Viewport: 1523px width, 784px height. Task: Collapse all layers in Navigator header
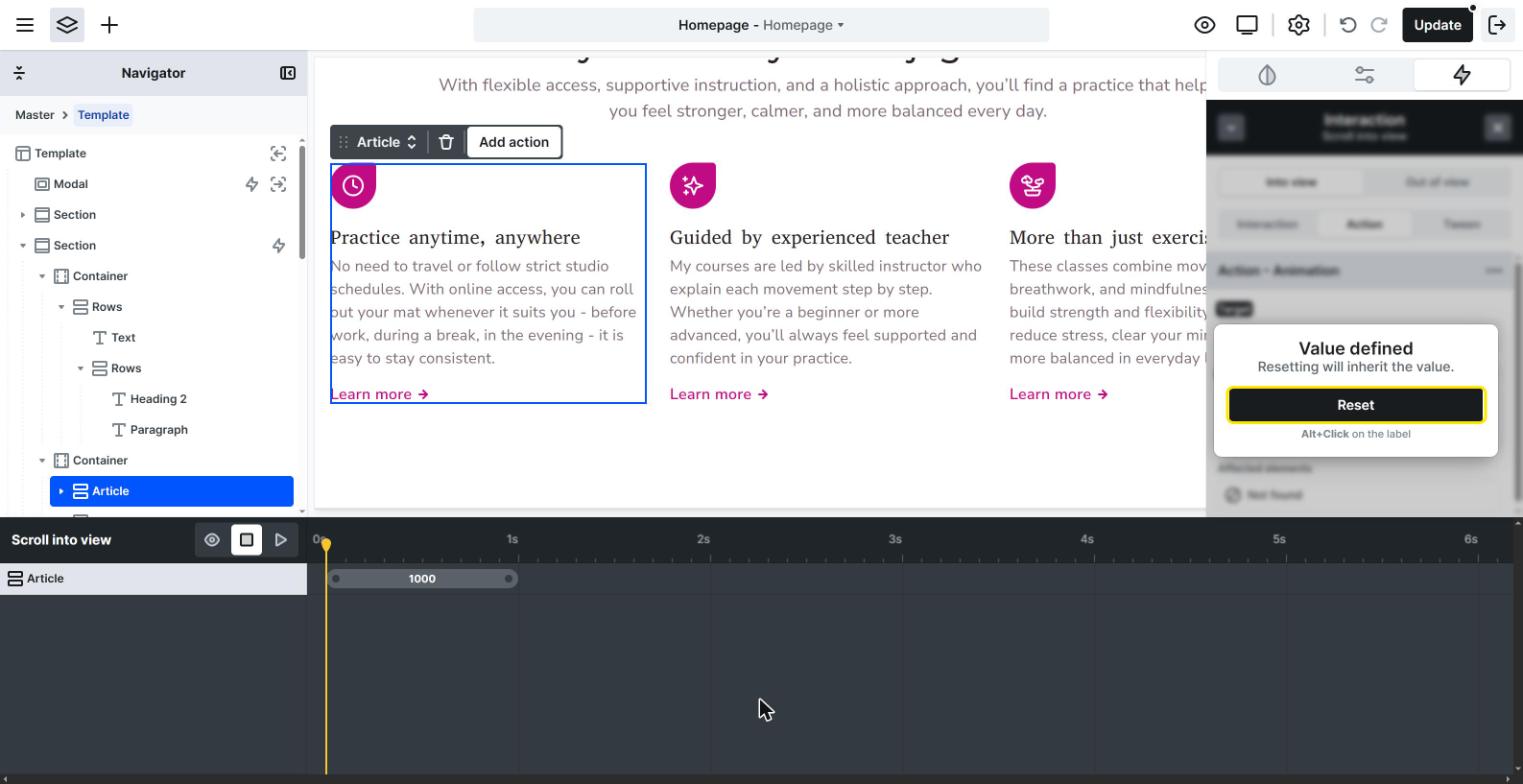point(19,73)
